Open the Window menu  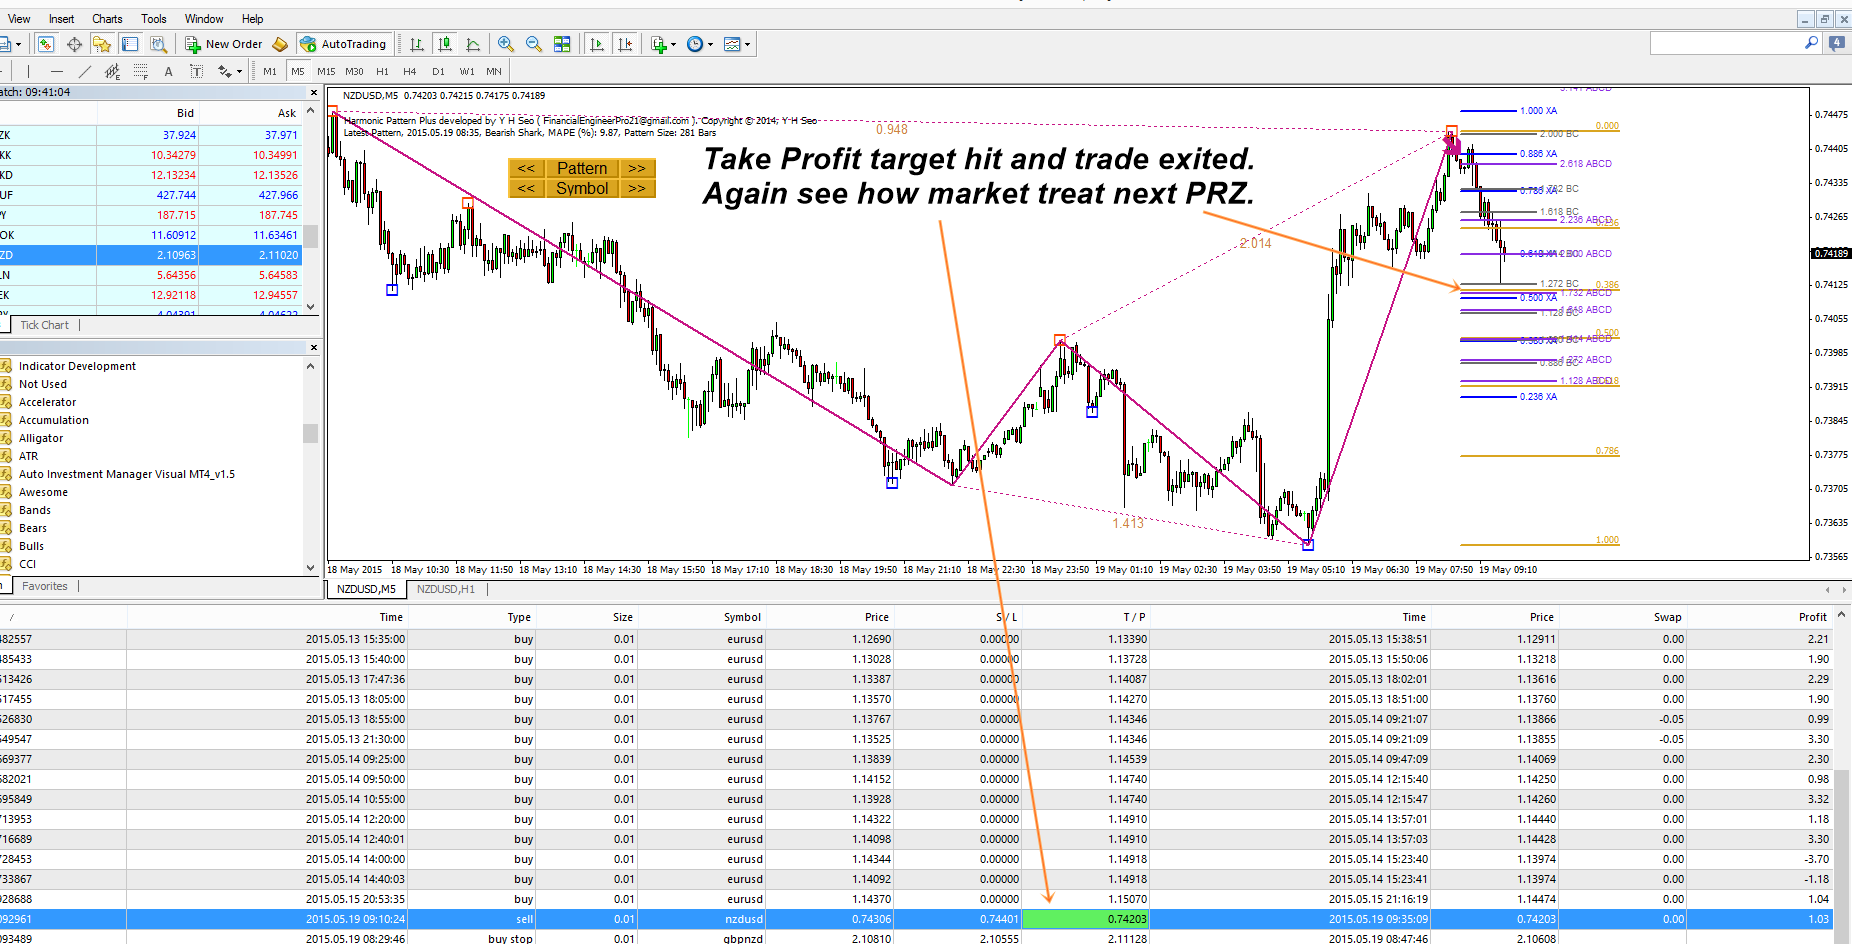pos(204,19)
